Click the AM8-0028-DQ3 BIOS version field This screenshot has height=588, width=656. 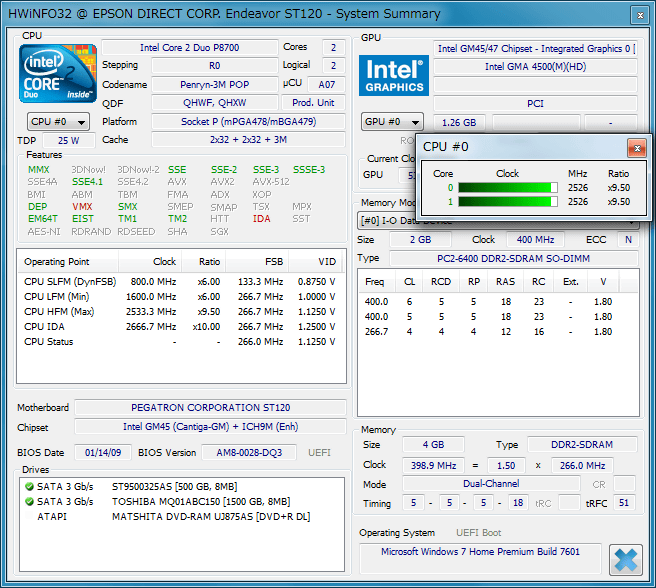pyautogui.click(x=249, y=453)
